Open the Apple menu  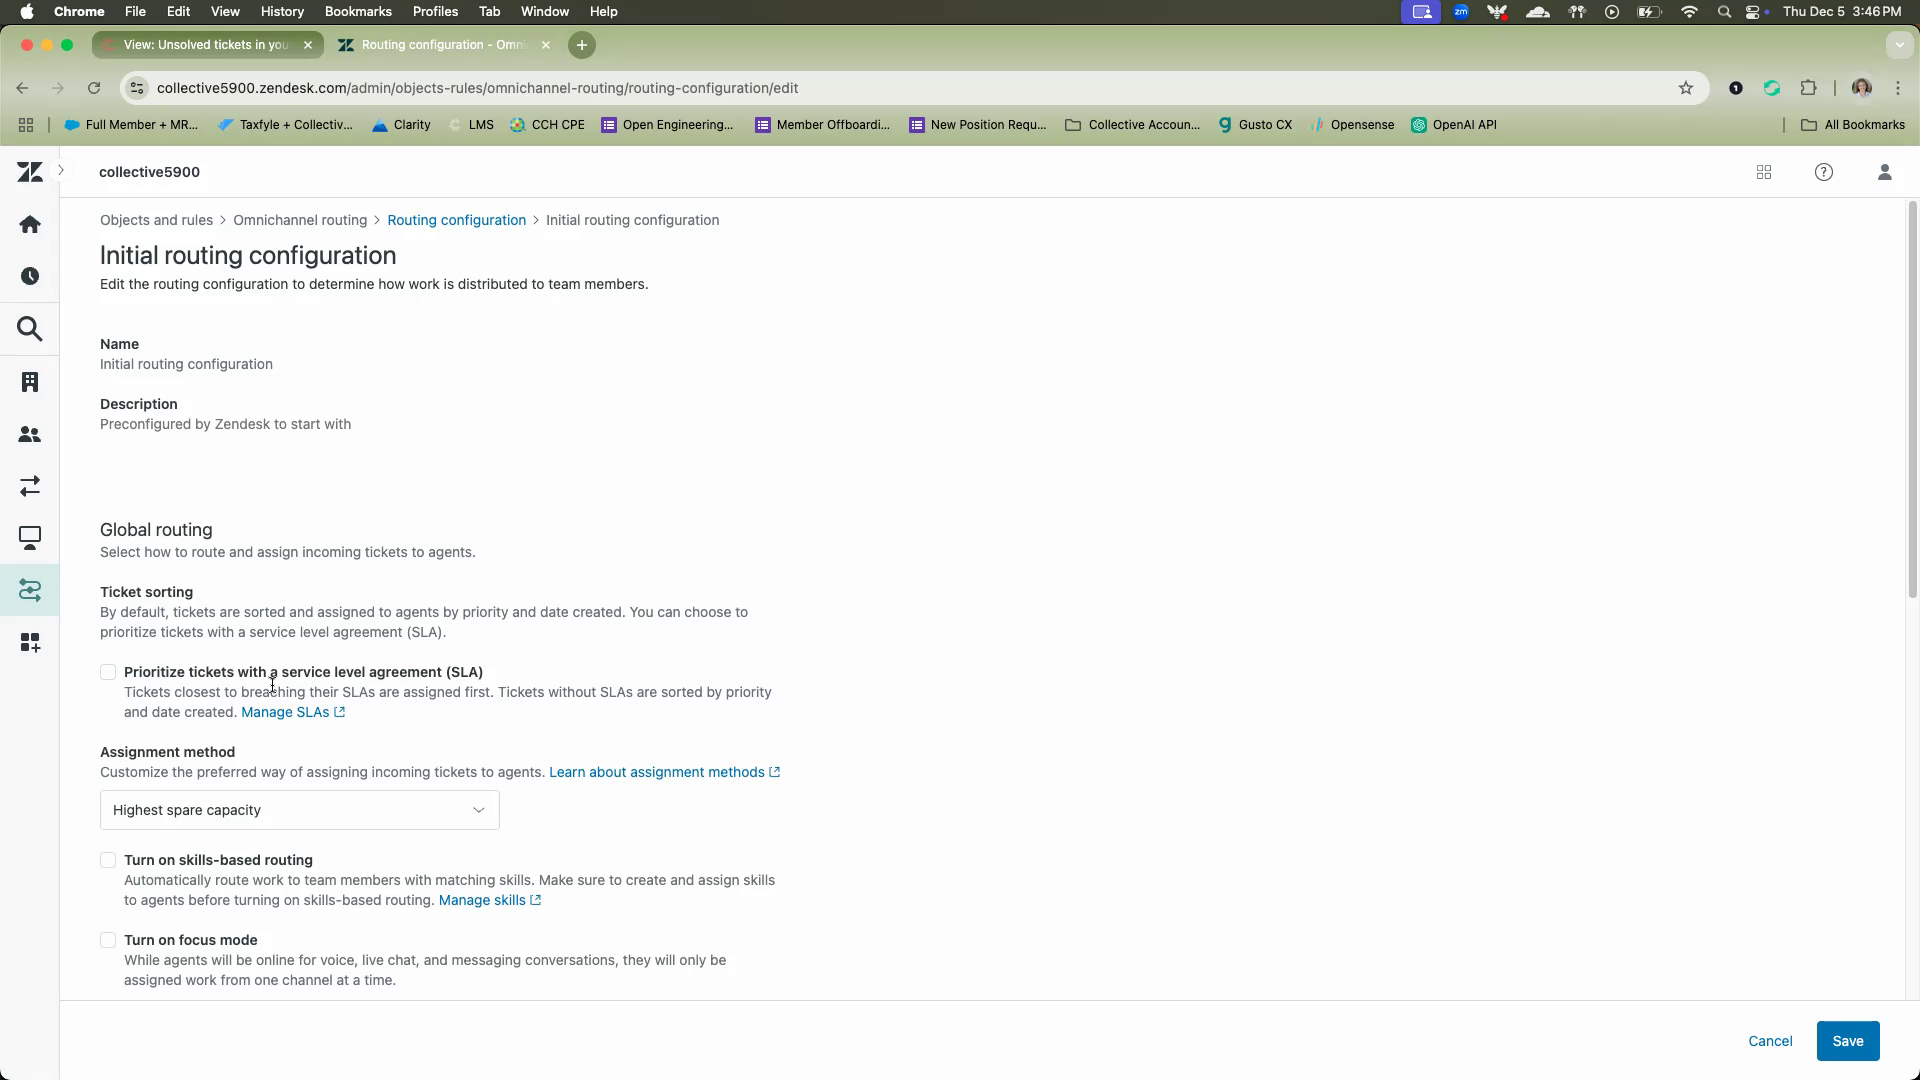click(x=27, y=12)
